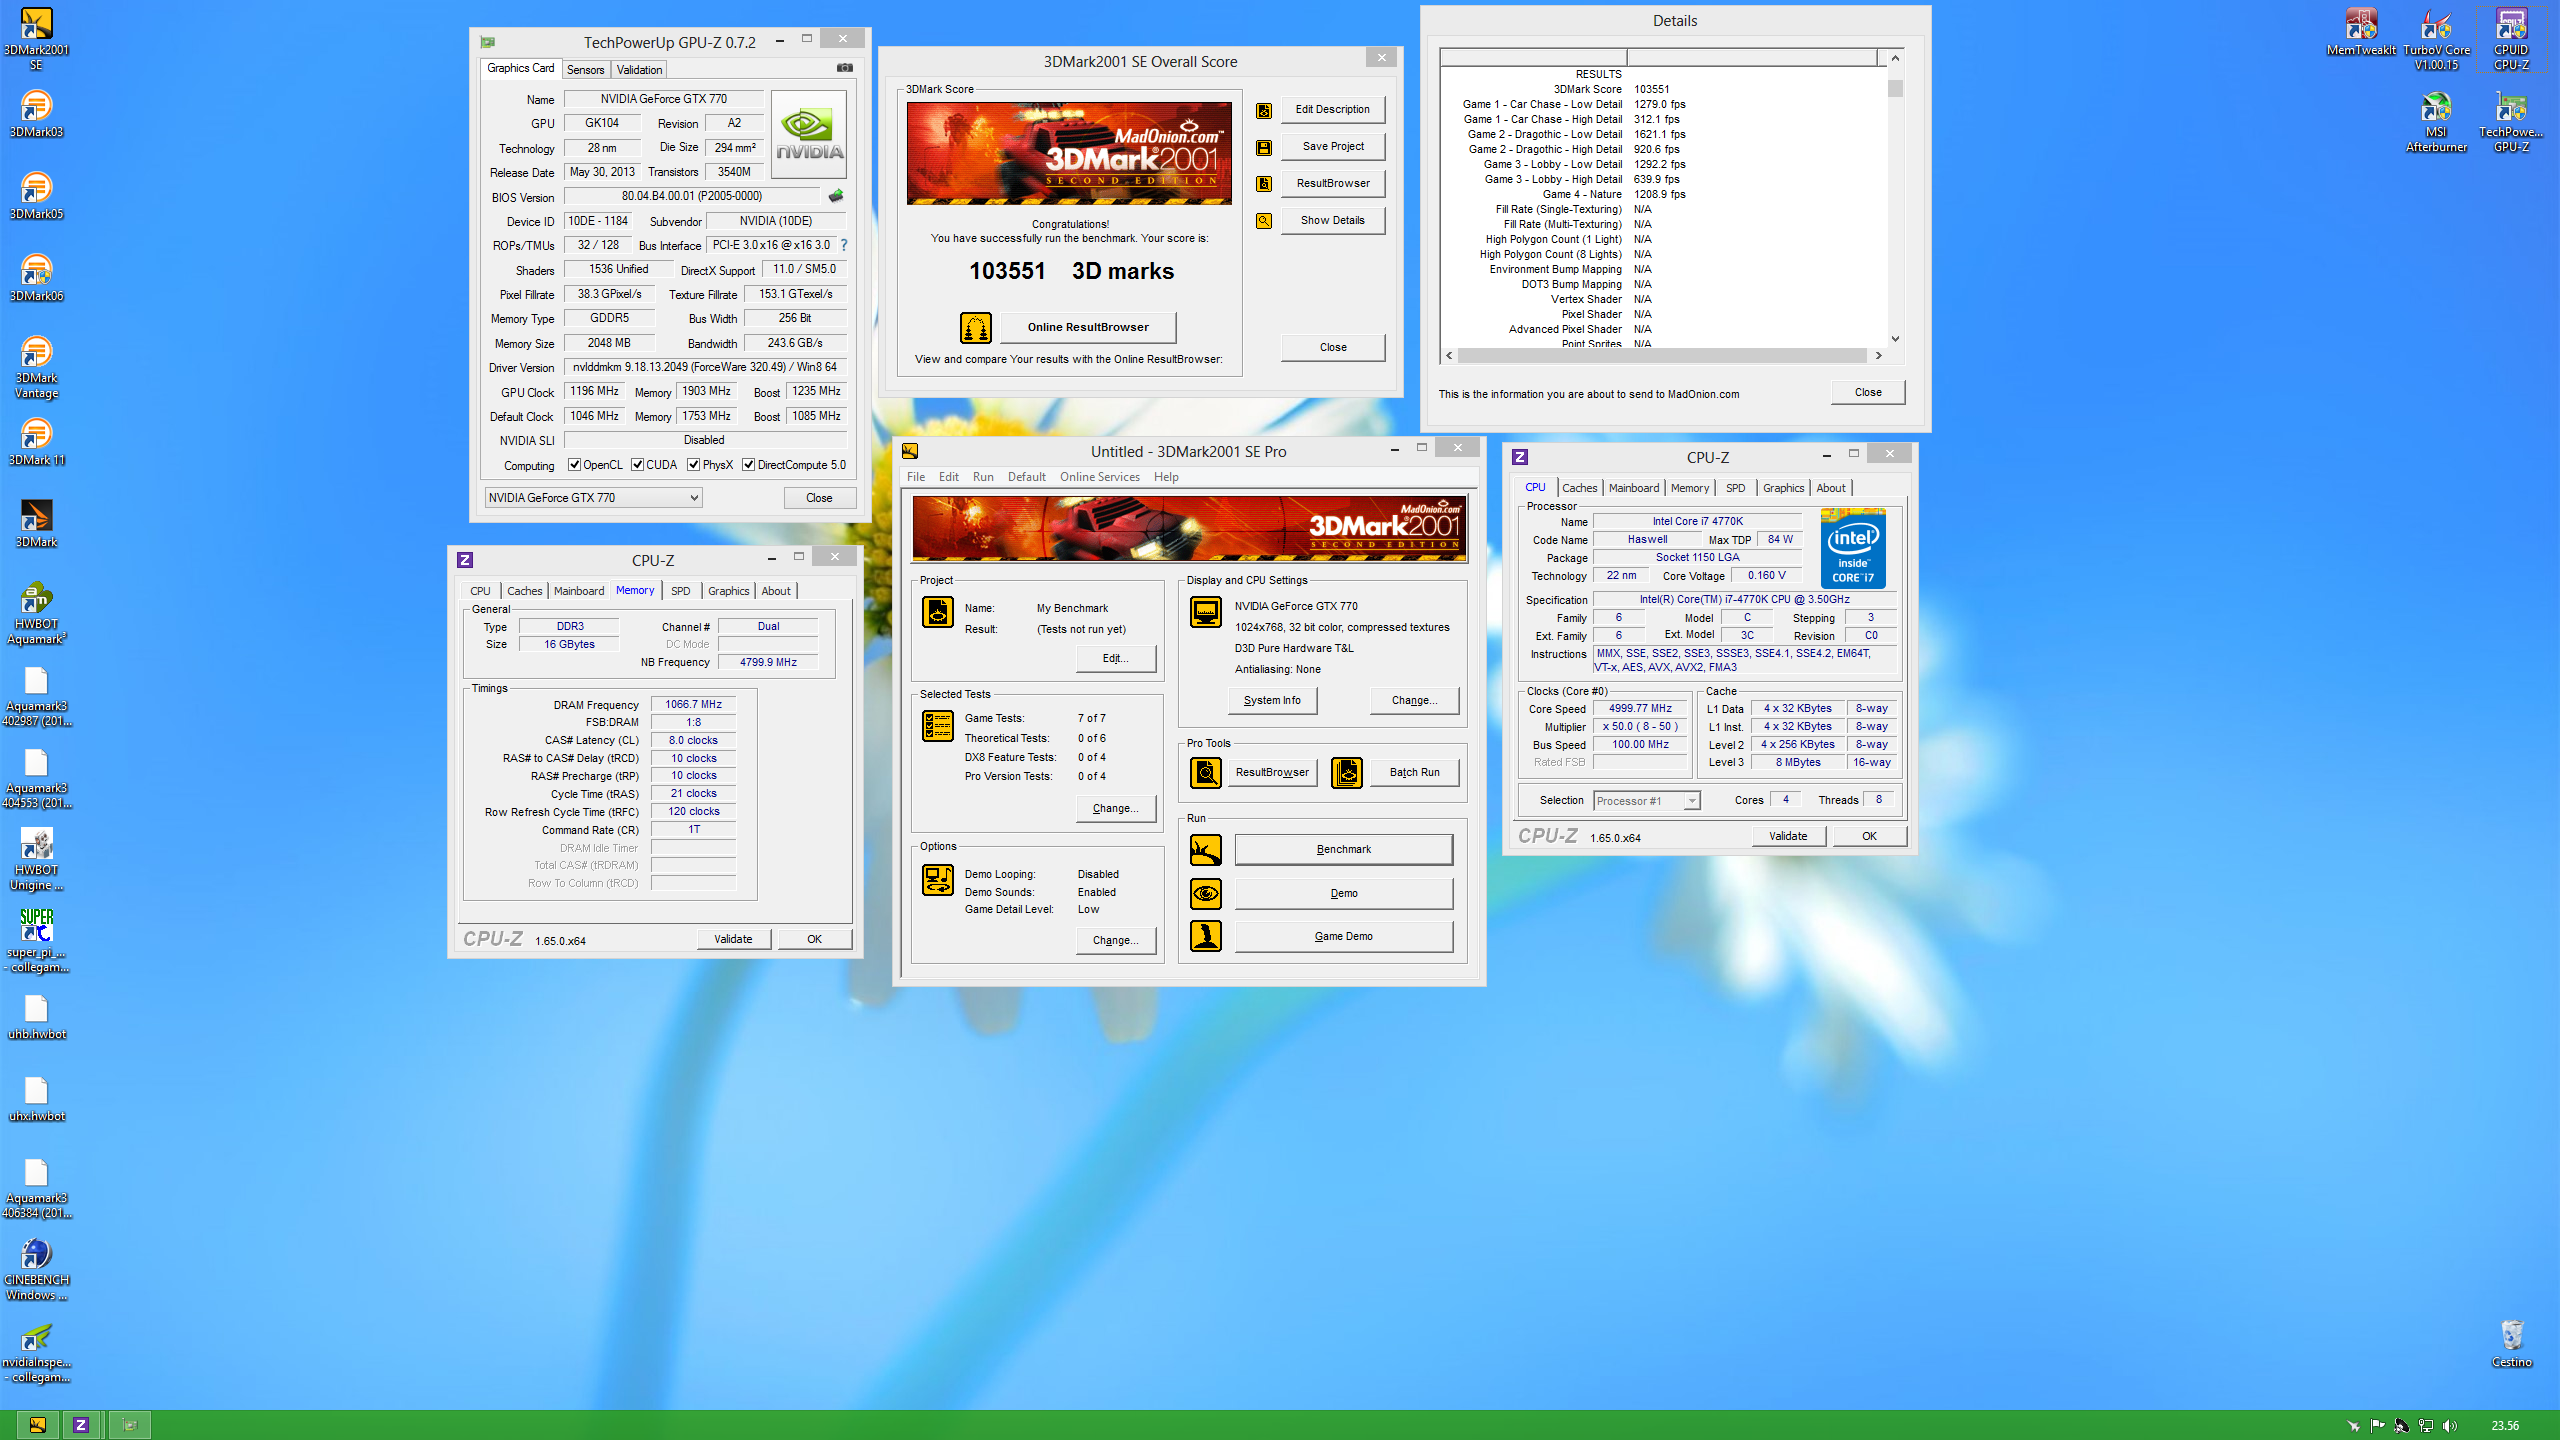Open MSI Afterburner desktop icon
The image size is (2560, 1440).
pos(2436,120)
